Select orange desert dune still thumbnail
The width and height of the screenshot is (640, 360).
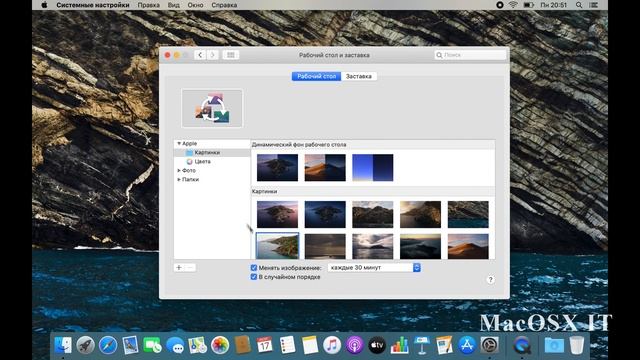[x=468, y=246]
